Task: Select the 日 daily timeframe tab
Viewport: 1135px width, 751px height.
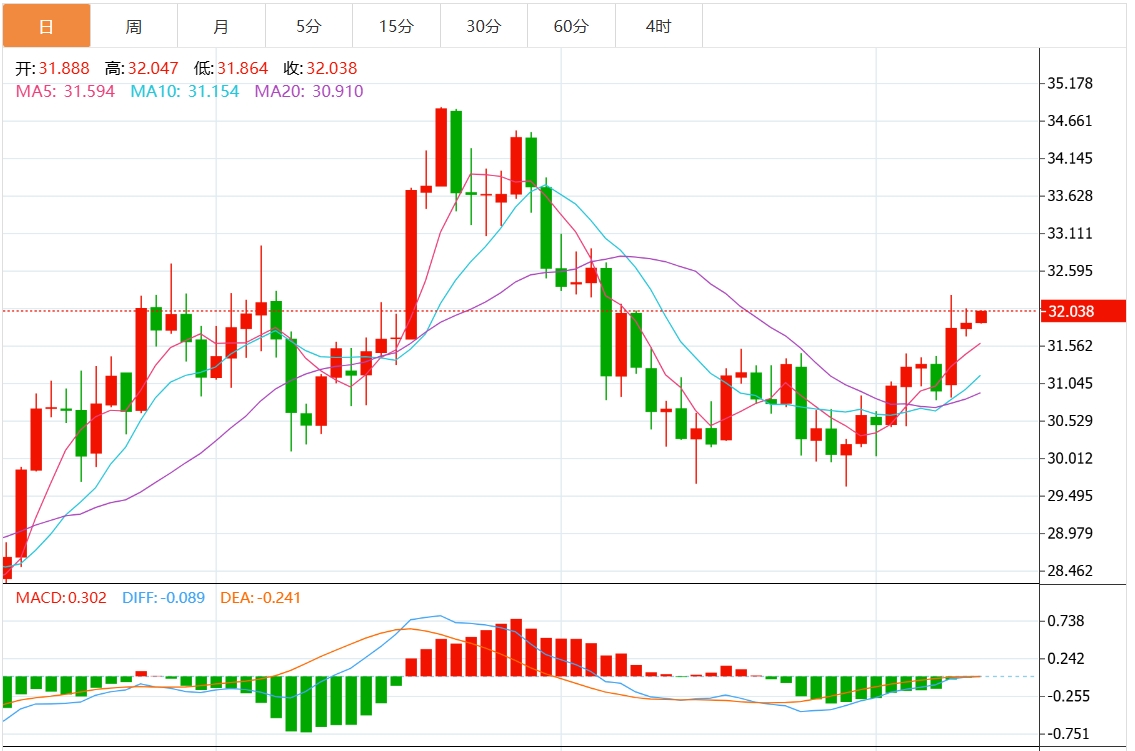Action: (46, 26)
